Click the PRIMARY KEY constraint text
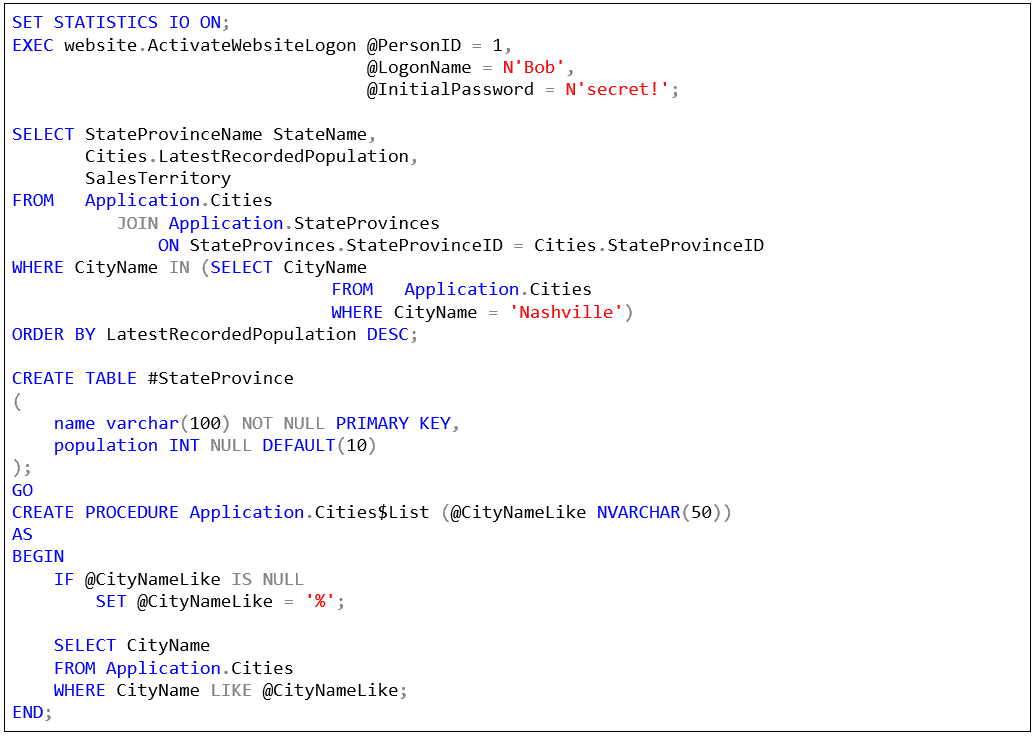 click(x=393, y=423)
